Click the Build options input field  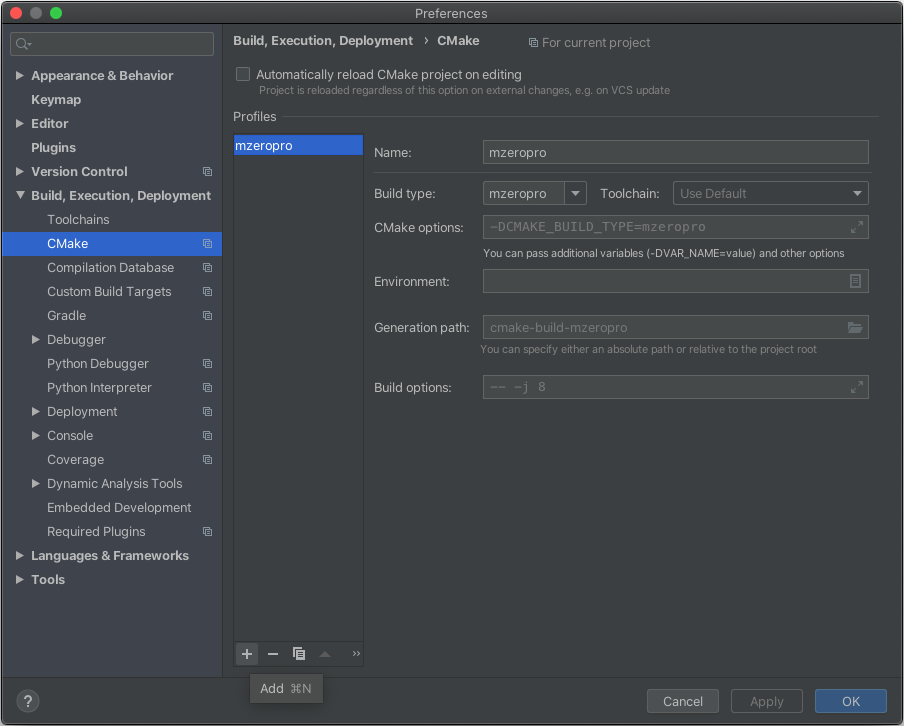click(x=675, y=388)
